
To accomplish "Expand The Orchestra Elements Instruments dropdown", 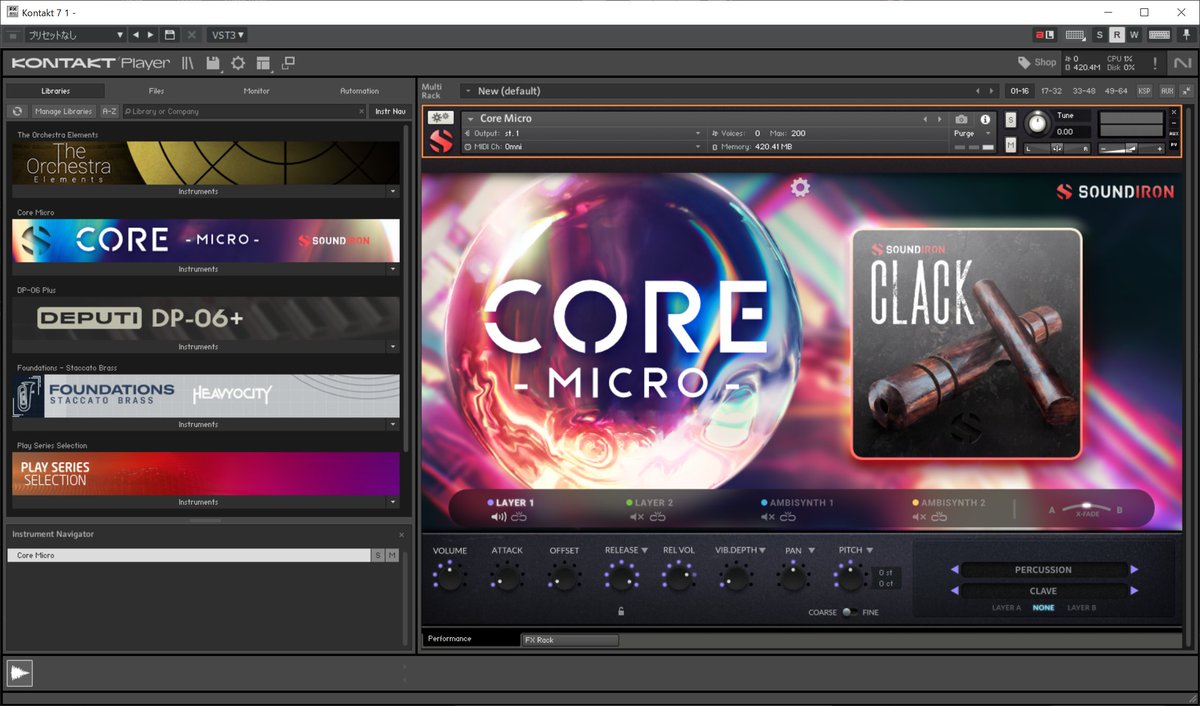I will tap(392, 191).
